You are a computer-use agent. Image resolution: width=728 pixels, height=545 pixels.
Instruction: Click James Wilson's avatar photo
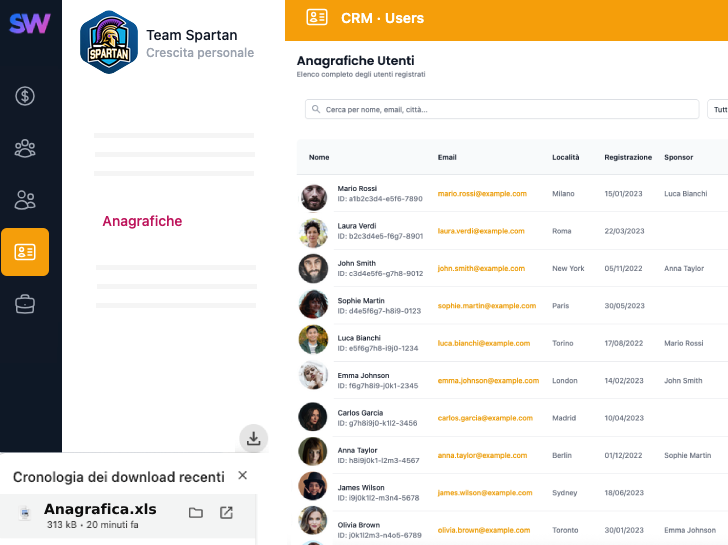tap(313, 486)
